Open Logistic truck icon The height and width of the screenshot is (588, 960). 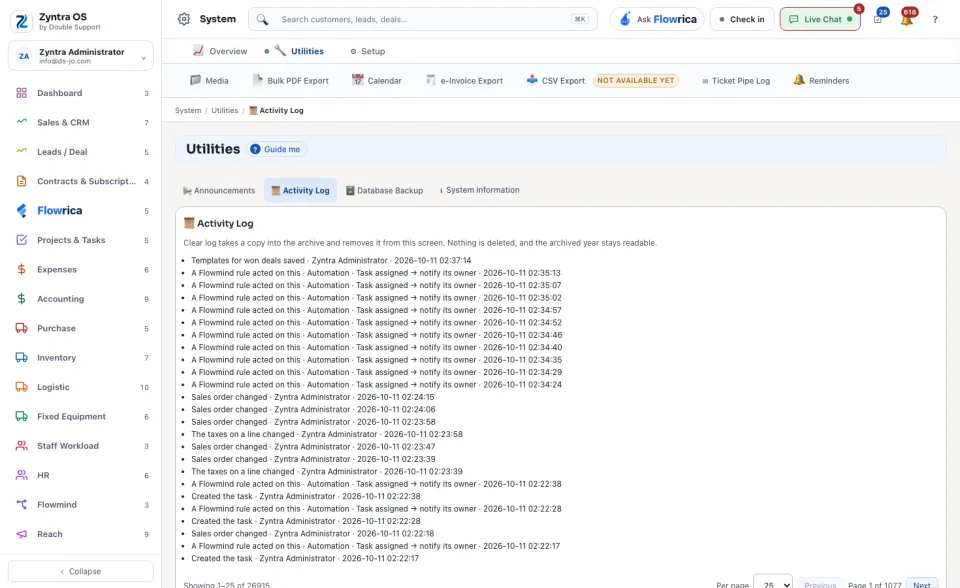tap(21, 387)
